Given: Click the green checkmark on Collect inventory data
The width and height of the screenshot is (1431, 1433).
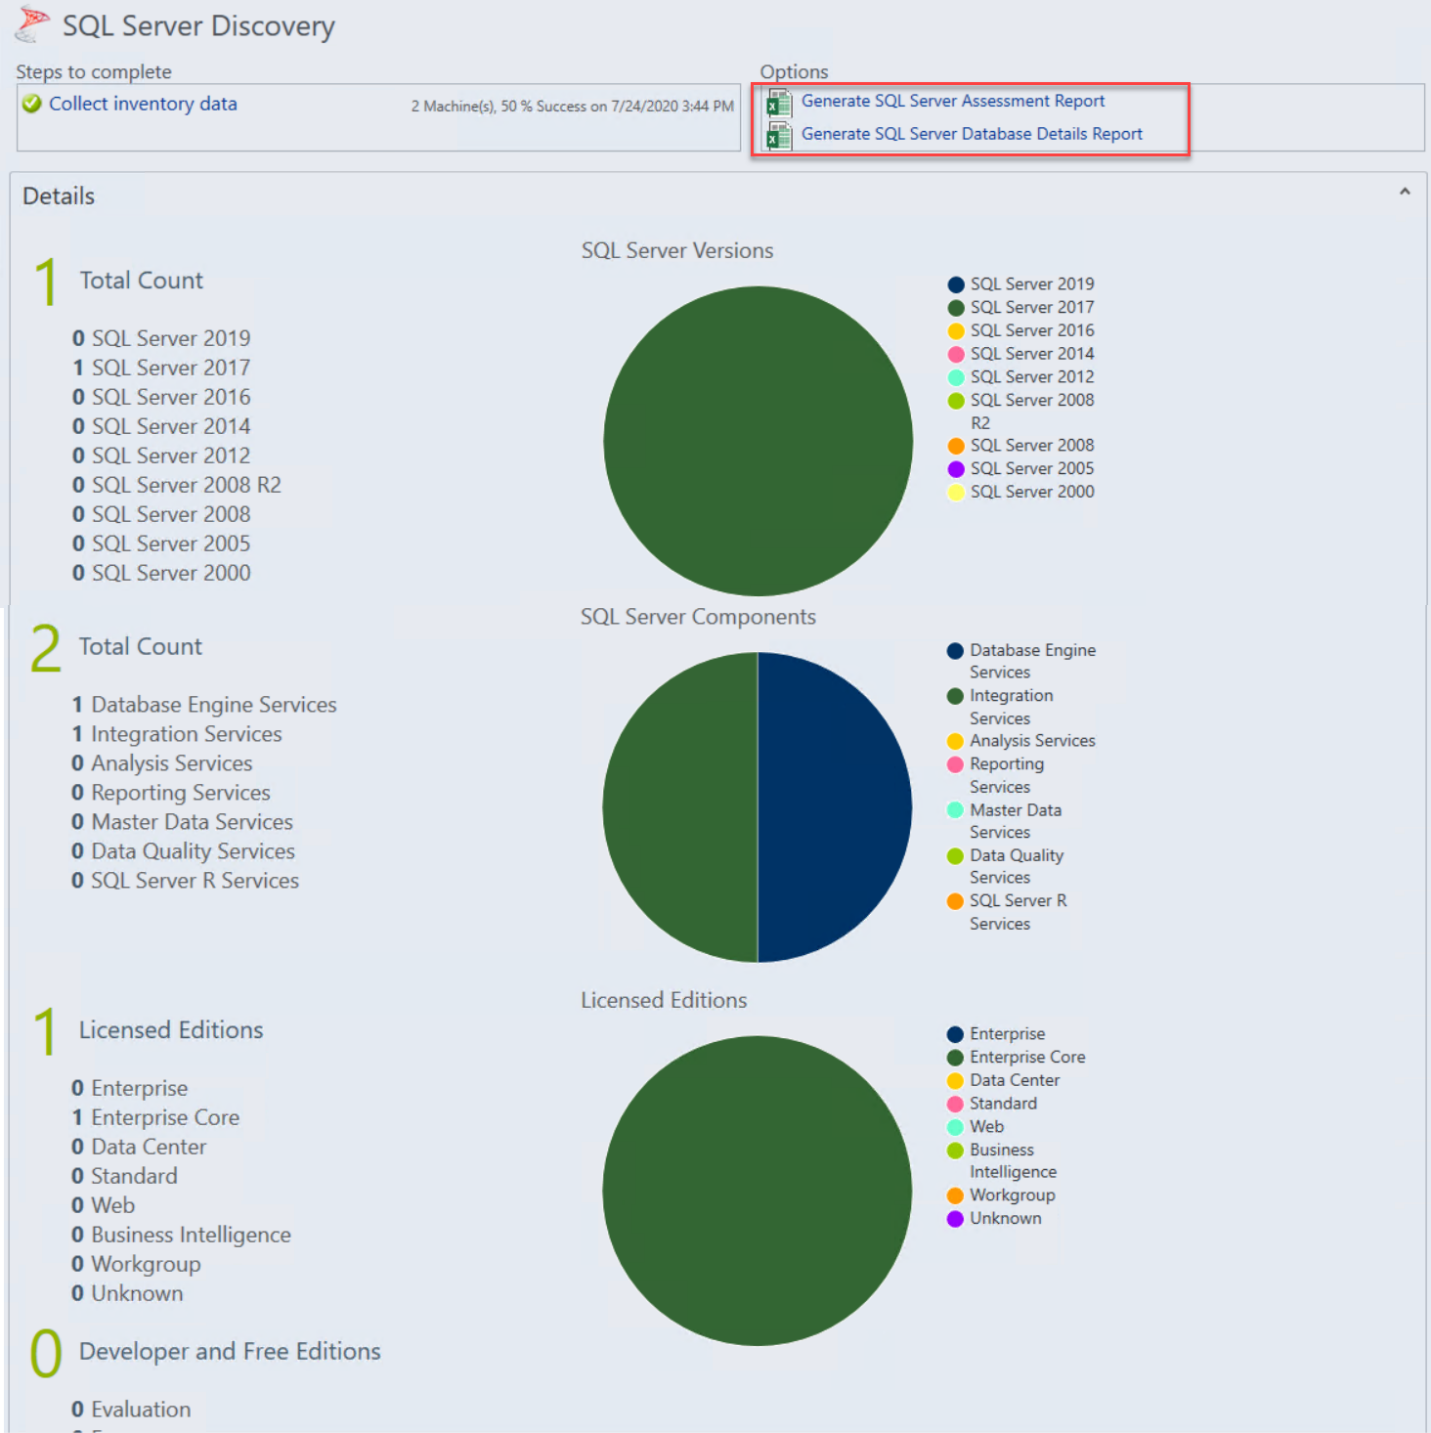Looking at the screenshot, I should [31, 103].
